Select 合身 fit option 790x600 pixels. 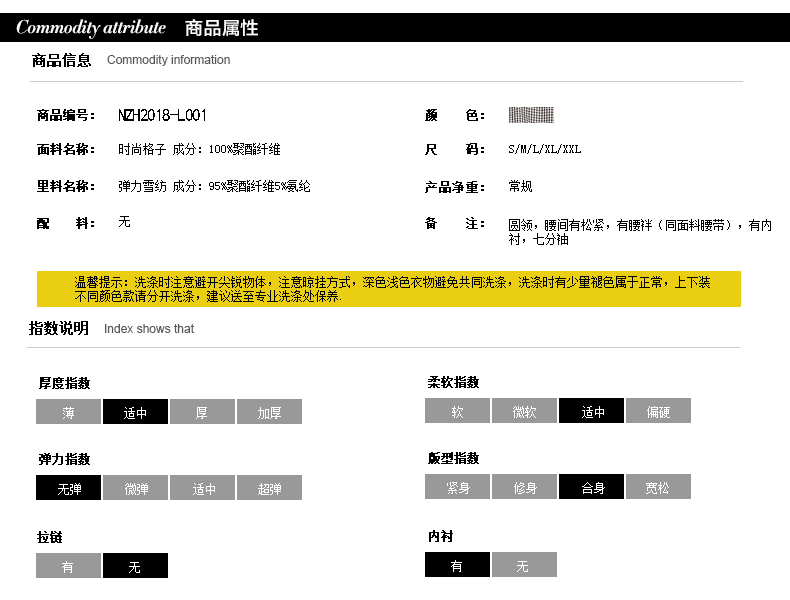pos(591,487)
